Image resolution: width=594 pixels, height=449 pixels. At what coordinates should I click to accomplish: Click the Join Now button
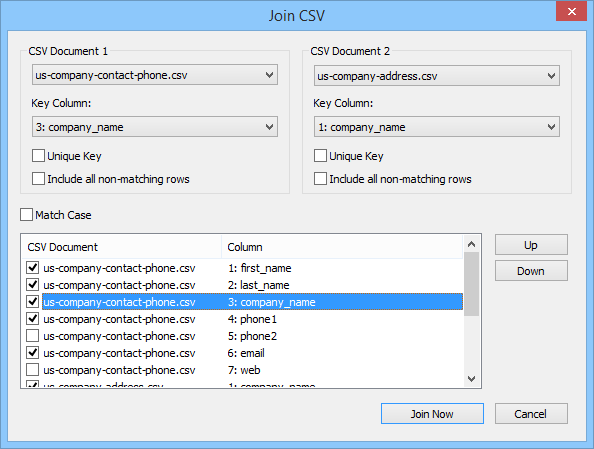click(432, 413)
